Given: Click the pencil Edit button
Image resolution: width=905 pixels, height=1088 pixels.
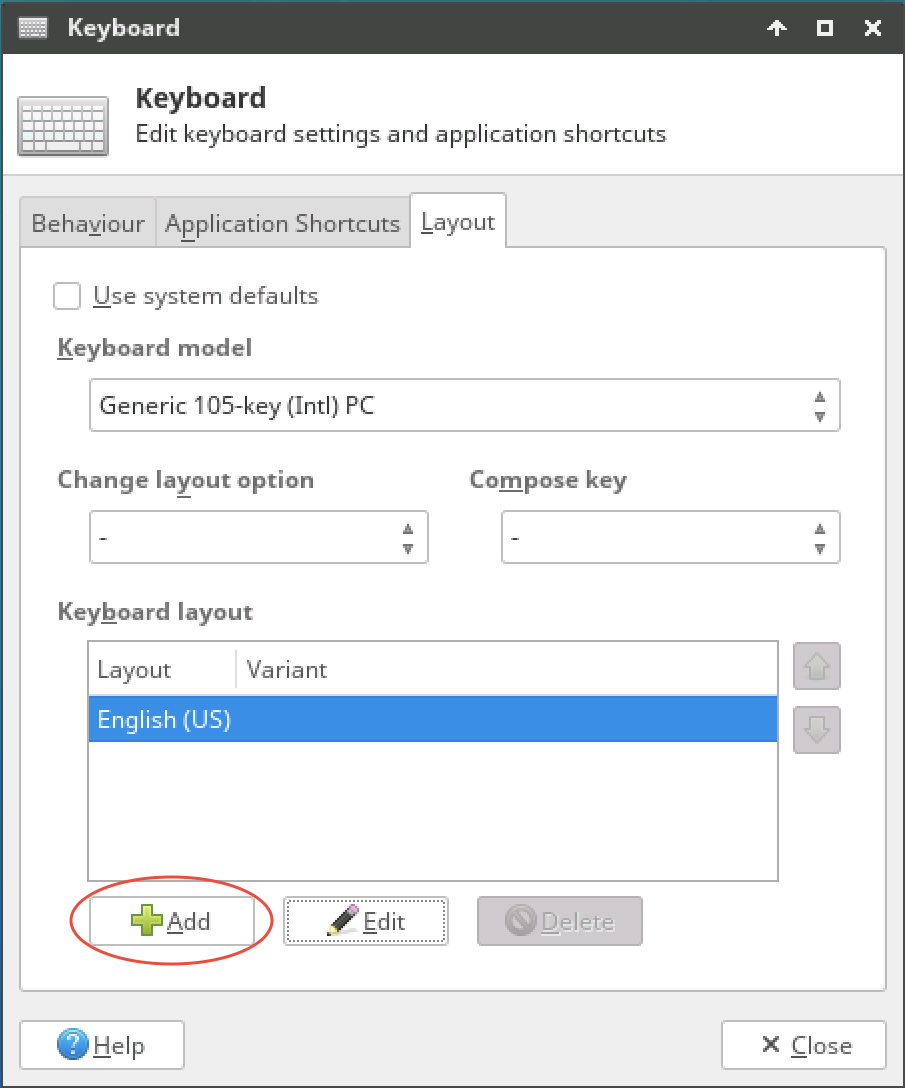Looking at the screenshot, I should [x=366, y=921].
